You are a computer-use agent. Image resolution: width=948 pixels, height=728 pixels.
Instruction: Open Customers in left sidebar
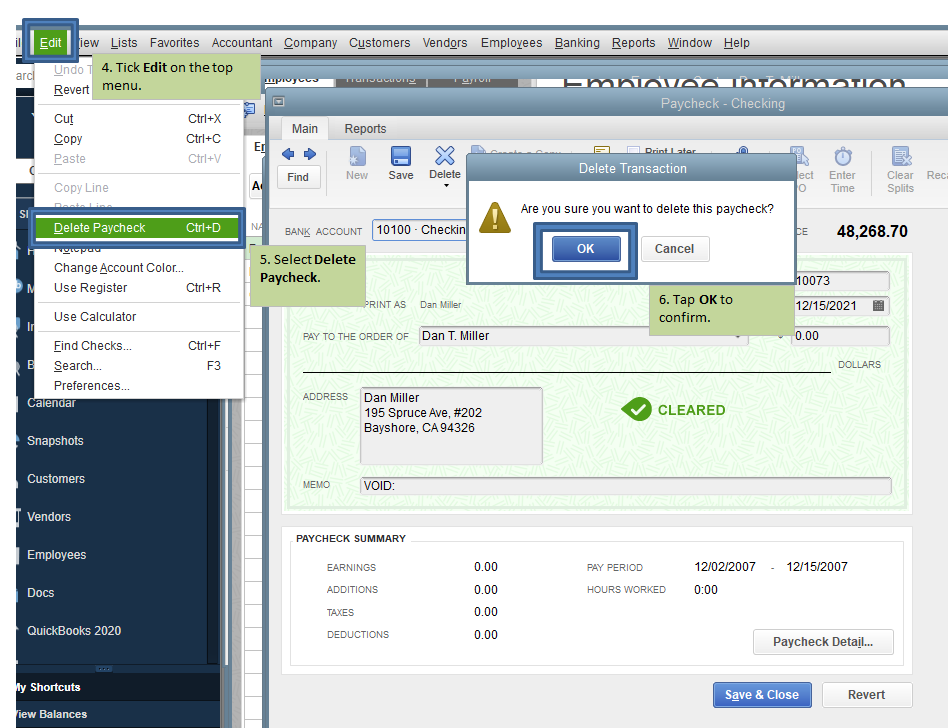pyautogui.click(x=56, y=479)
